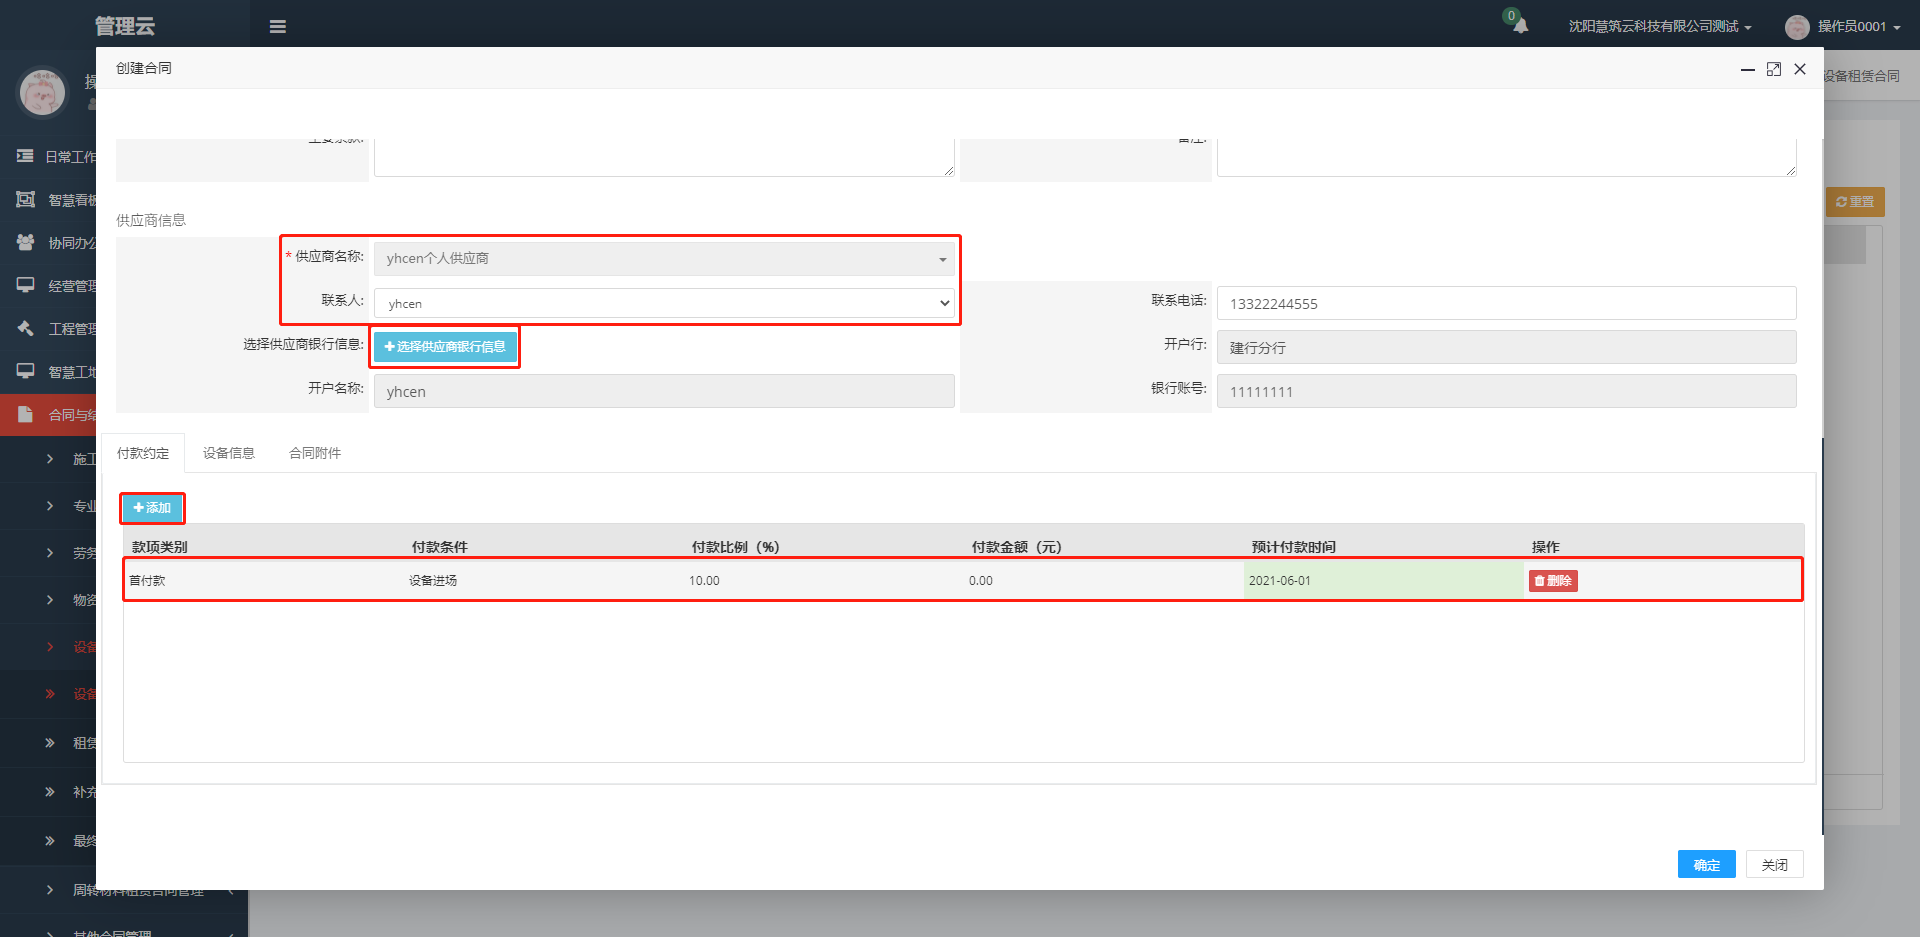
Task: Switch to the 合同附件 tab
Action: coord(315,453)
